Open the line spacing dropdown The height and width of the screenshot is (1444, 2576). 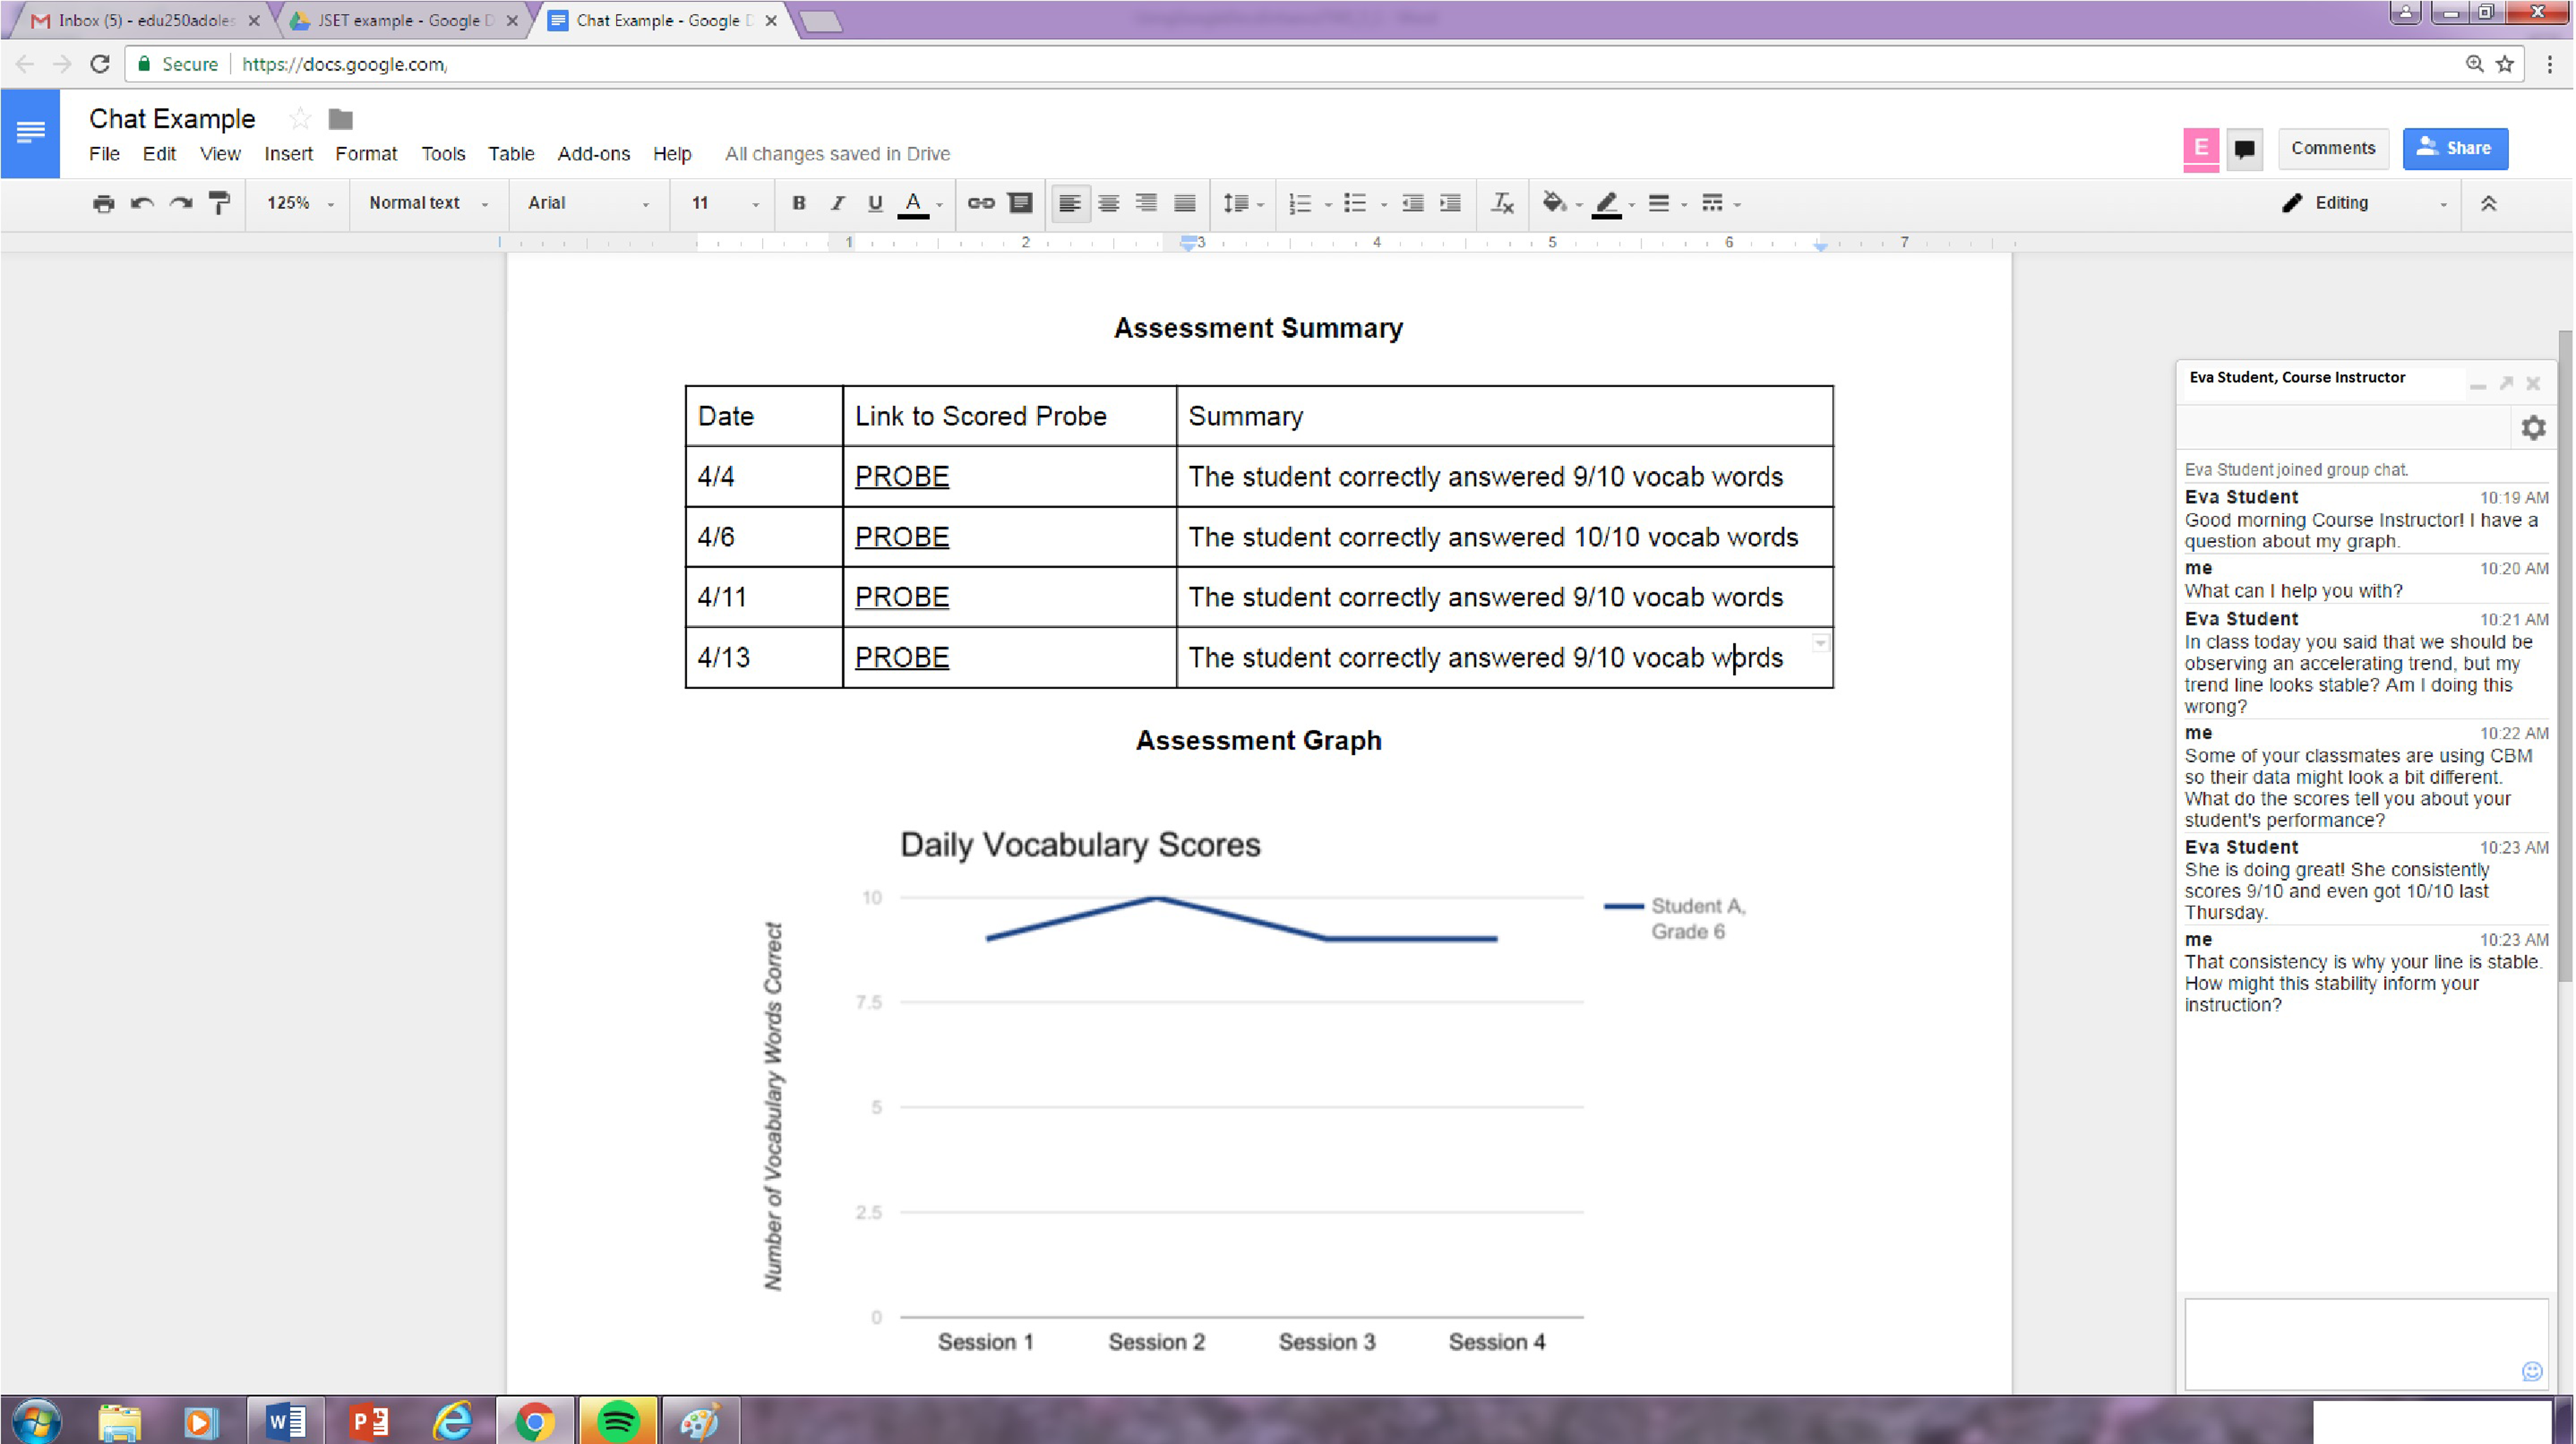(x=1243, y=203)
